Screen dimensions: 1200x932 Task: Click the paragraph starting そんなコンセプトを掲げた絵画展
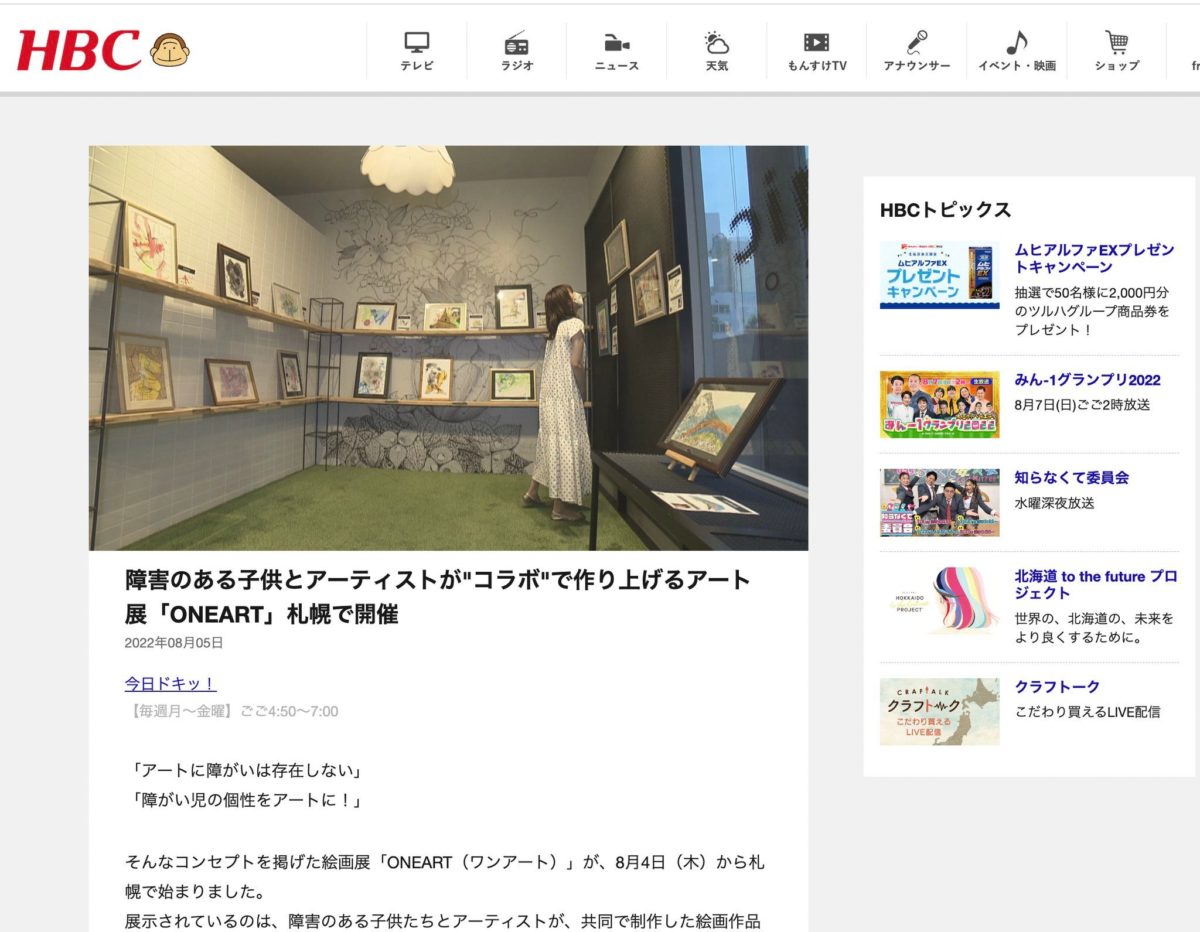445,876
